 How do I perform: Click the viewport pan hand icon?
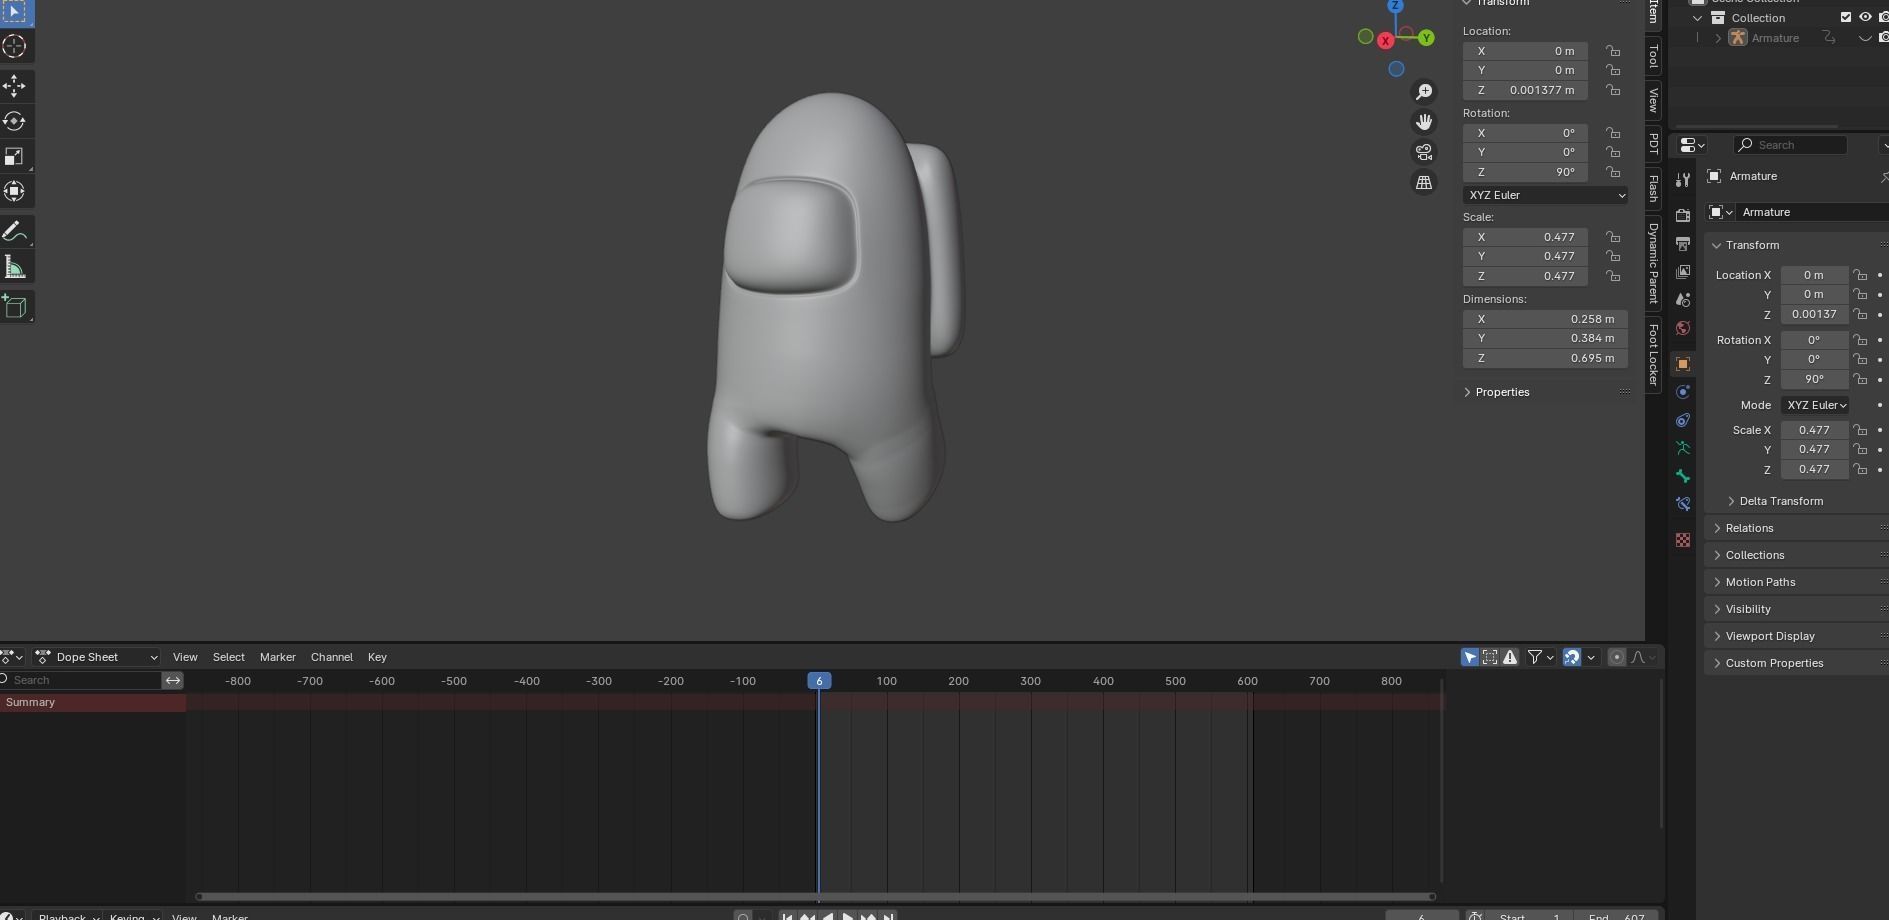[x=1424, y=122]
